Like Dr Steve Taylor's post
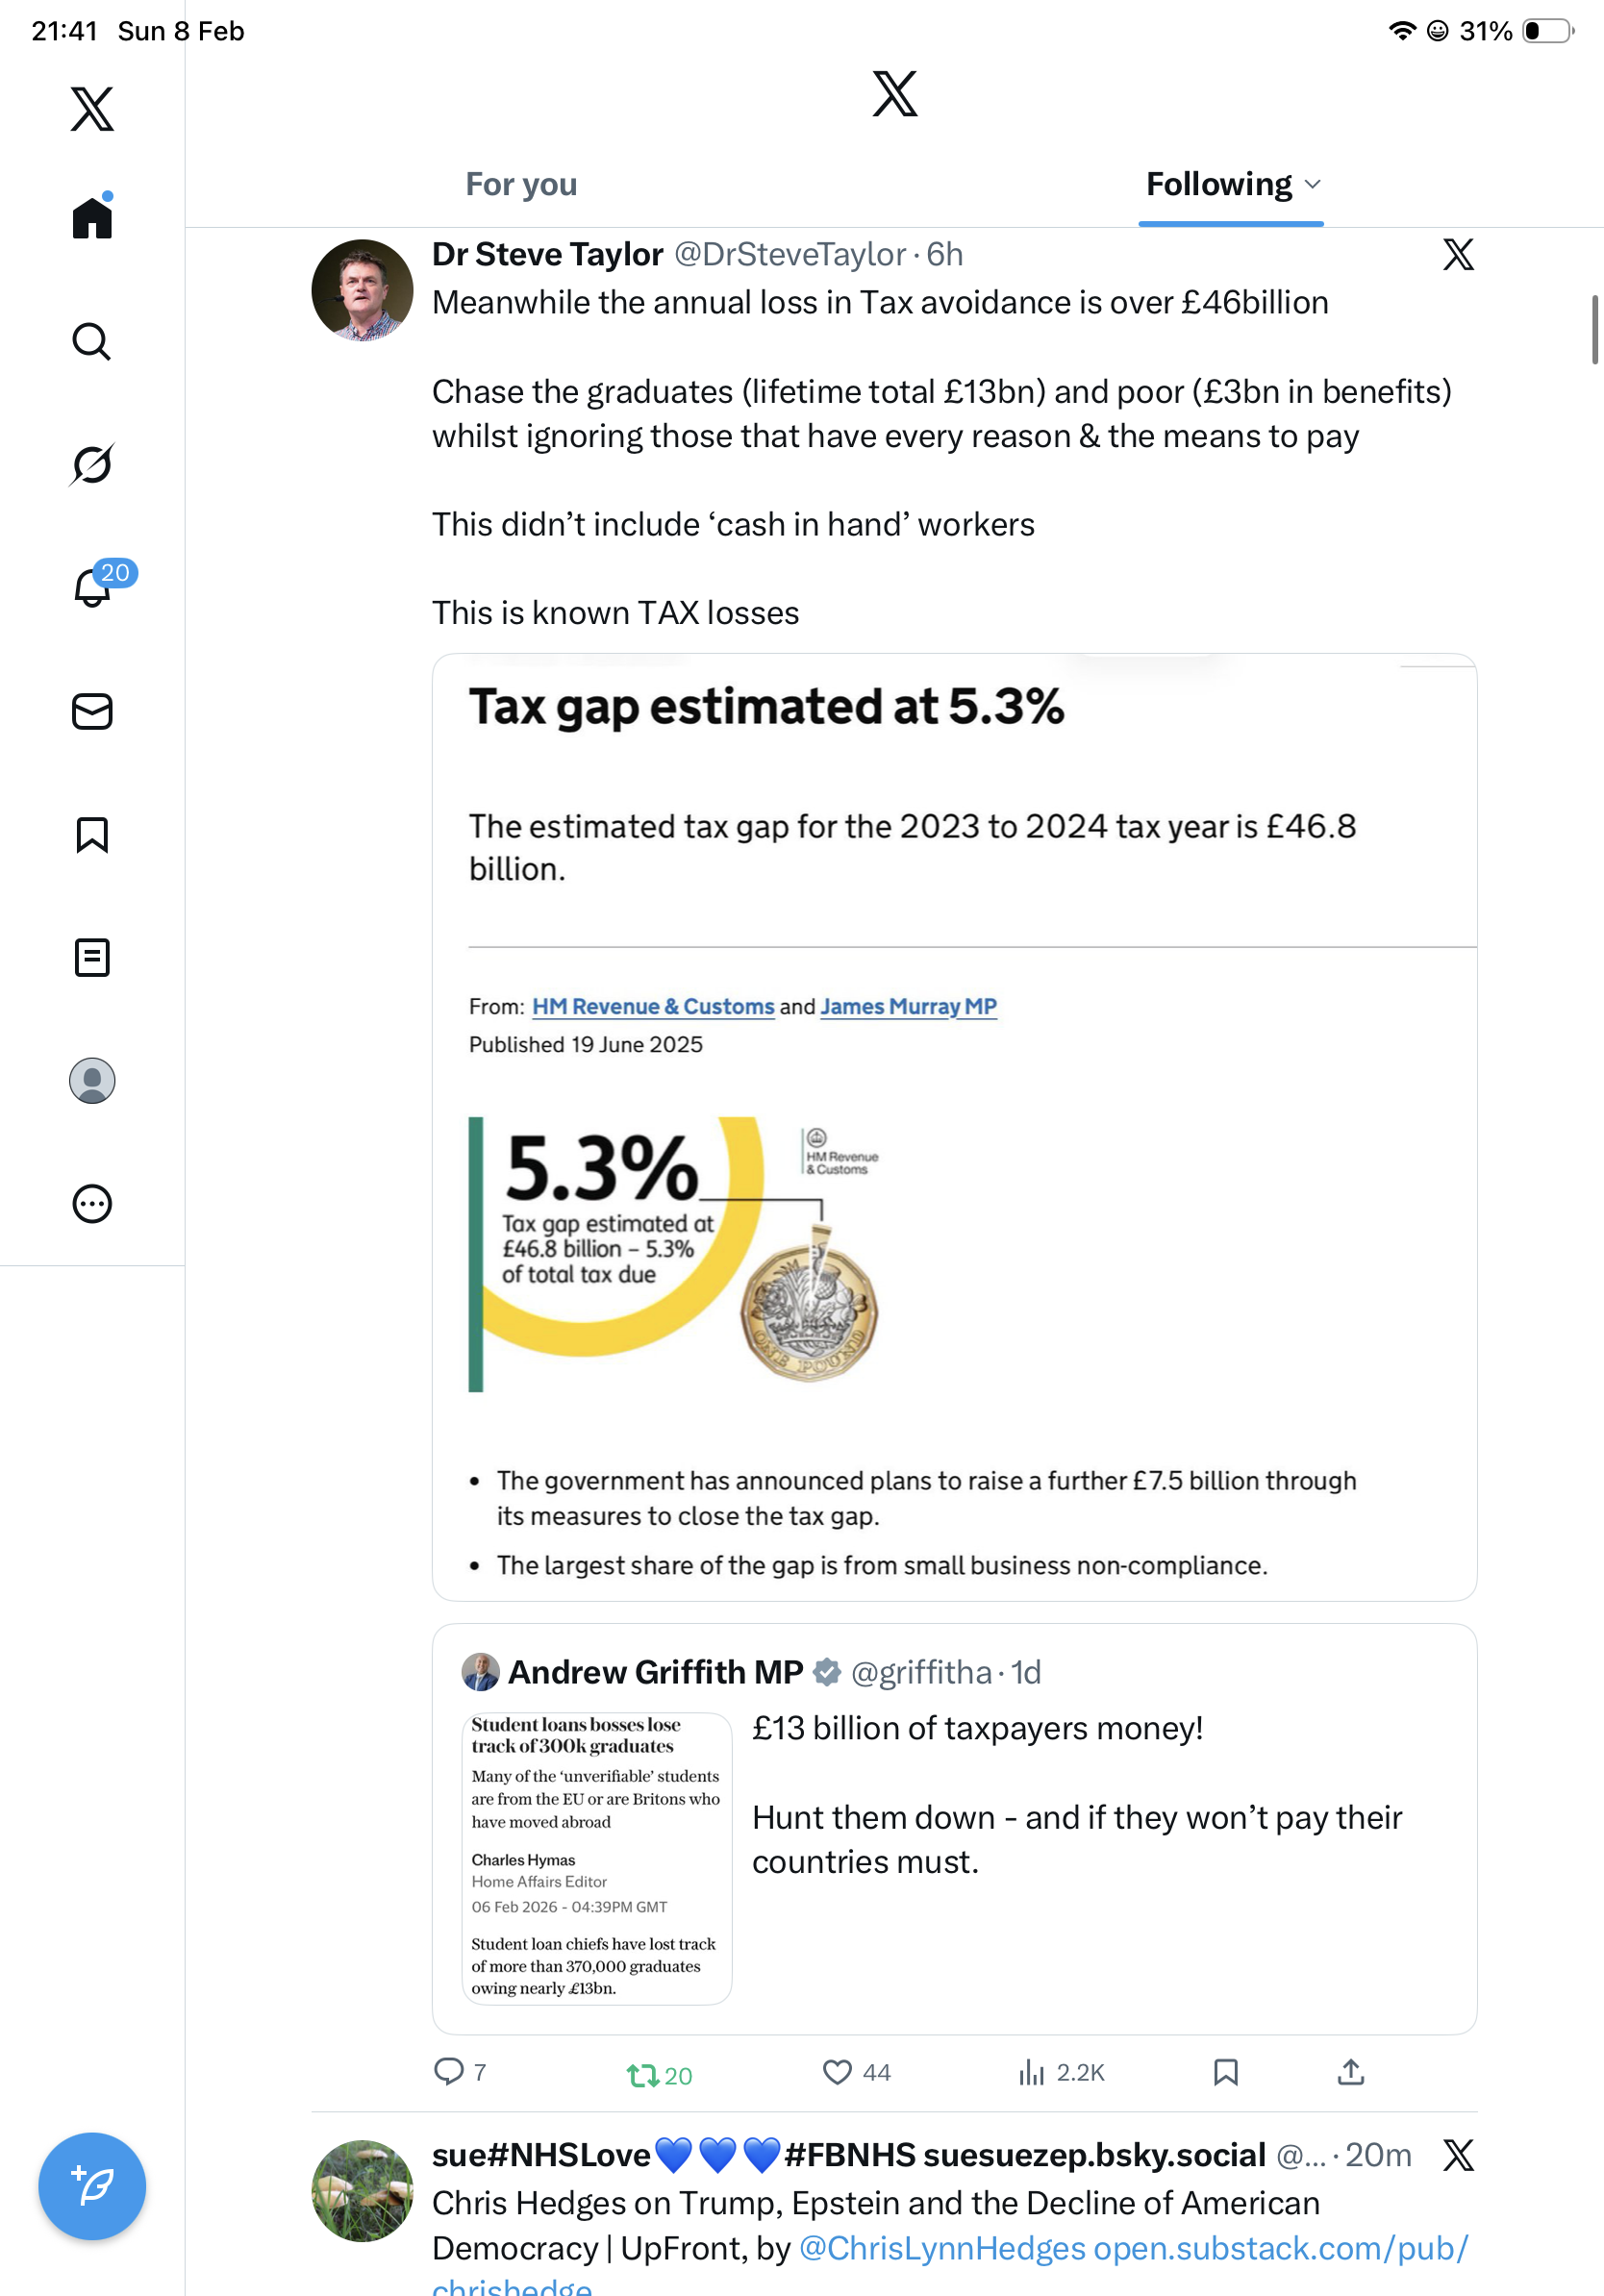The image size is (1604, 2296). (837, 2072)
